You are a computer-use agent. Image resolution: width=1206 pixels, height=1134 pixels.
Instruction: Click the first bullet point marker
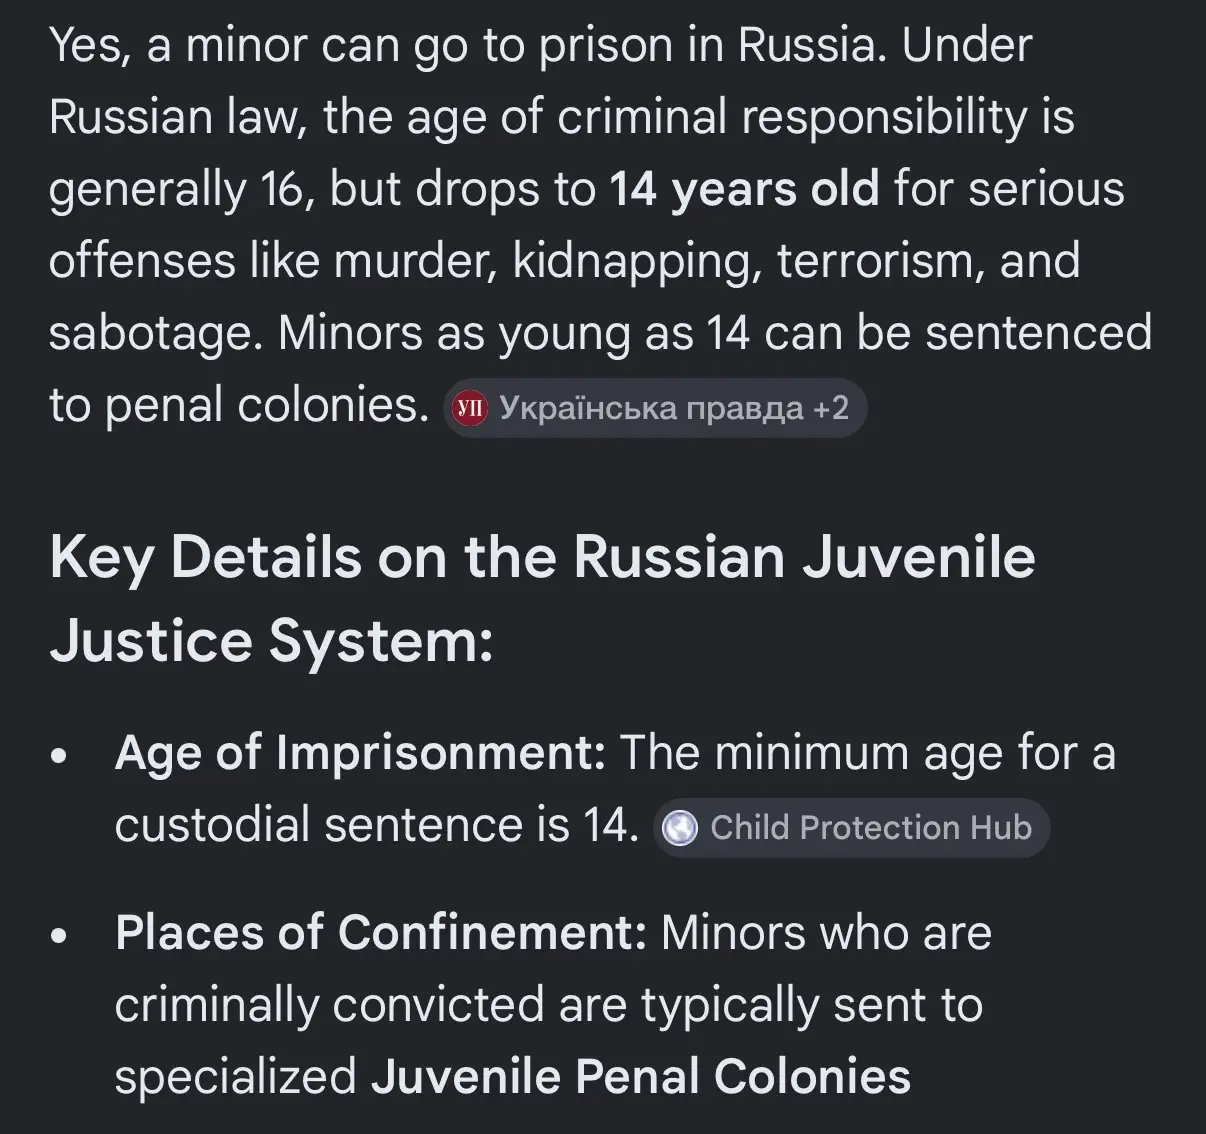pos(61,756)
